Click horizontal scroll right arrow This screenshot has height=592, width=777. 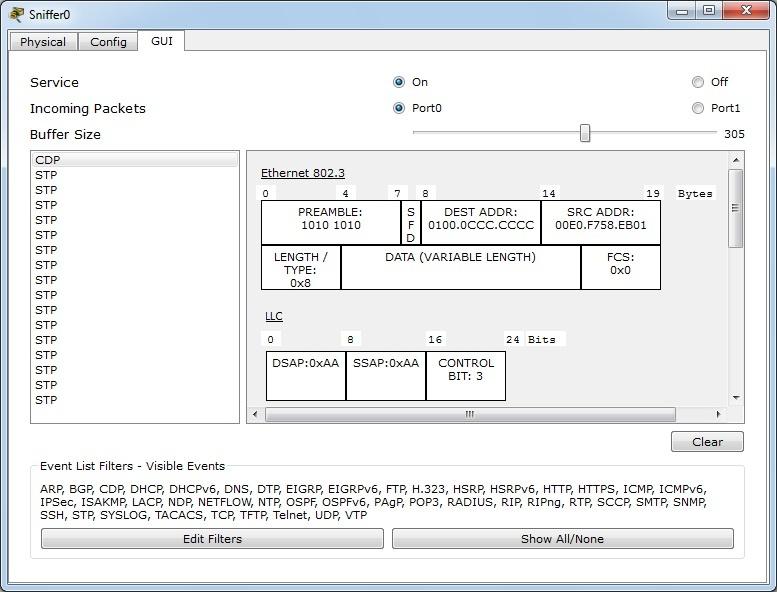[718, 414]
